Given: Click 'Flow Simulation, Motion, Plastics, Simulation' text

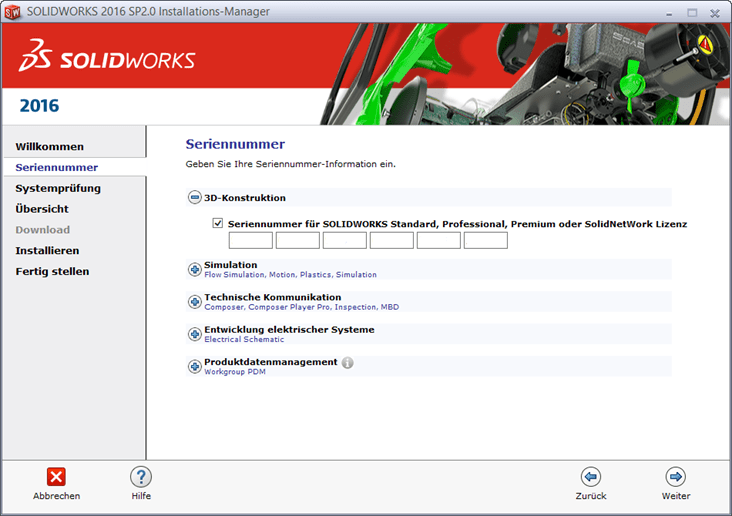Looking at the screenshot, I should tap(290, 275).
